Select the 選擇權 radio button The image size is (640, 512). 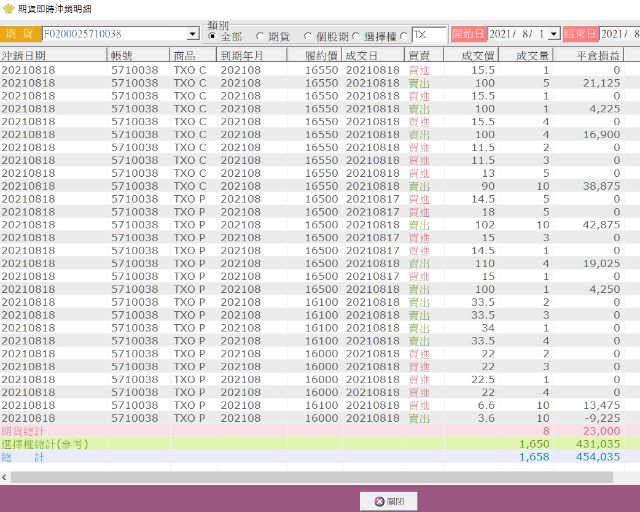[356, 36]
